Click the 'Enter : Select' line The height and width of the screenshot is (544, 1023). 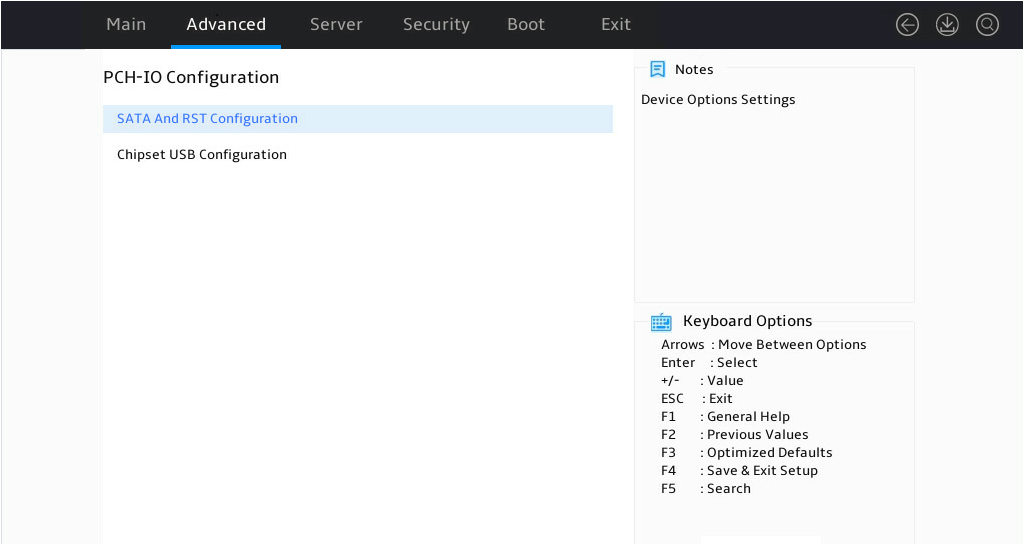(709, 363)
